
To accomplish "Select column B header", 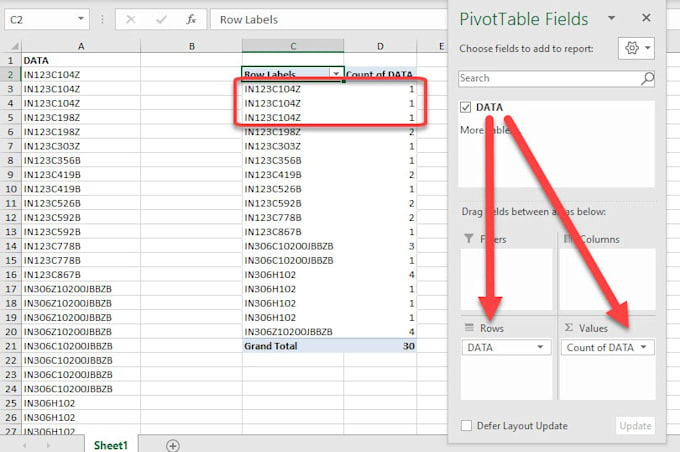I will pos(191,46).
